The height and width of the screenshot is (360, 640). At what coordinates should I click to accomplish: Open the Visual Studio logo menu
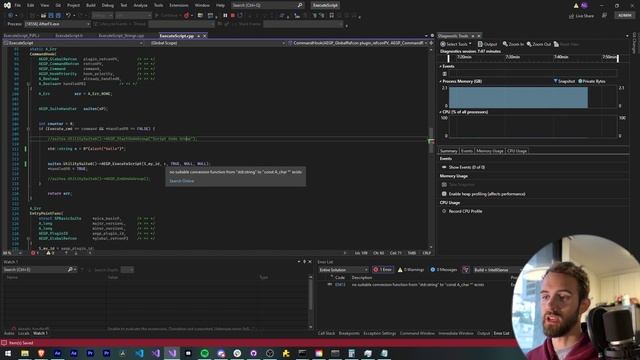[x=7, y=5]
